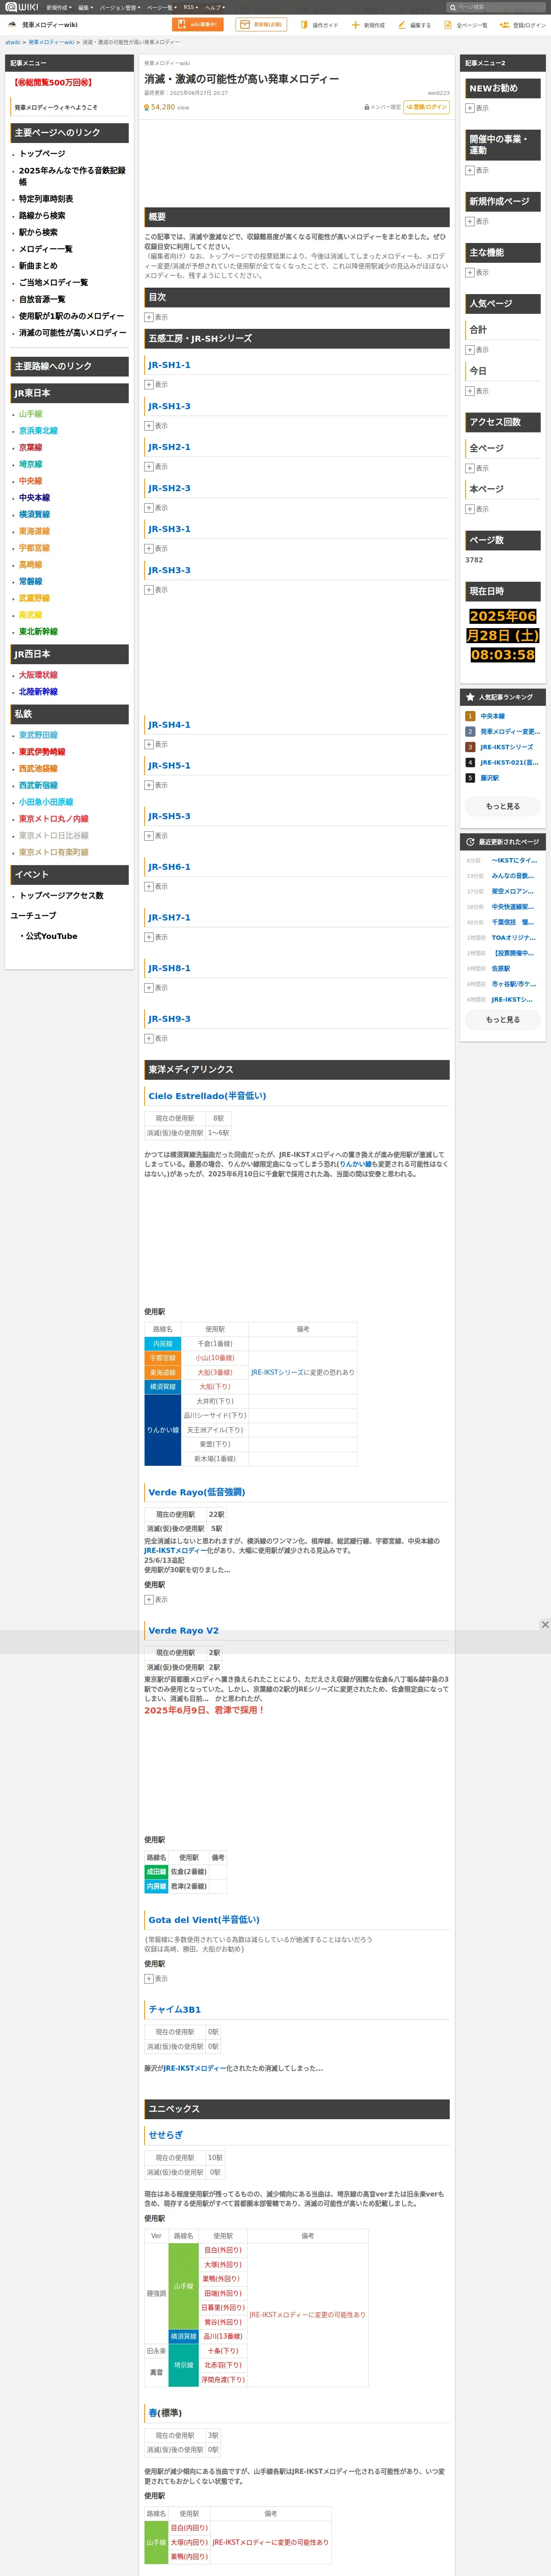
Task: Expand the JR-SH9-3 section
Action: click(149, 1038)
